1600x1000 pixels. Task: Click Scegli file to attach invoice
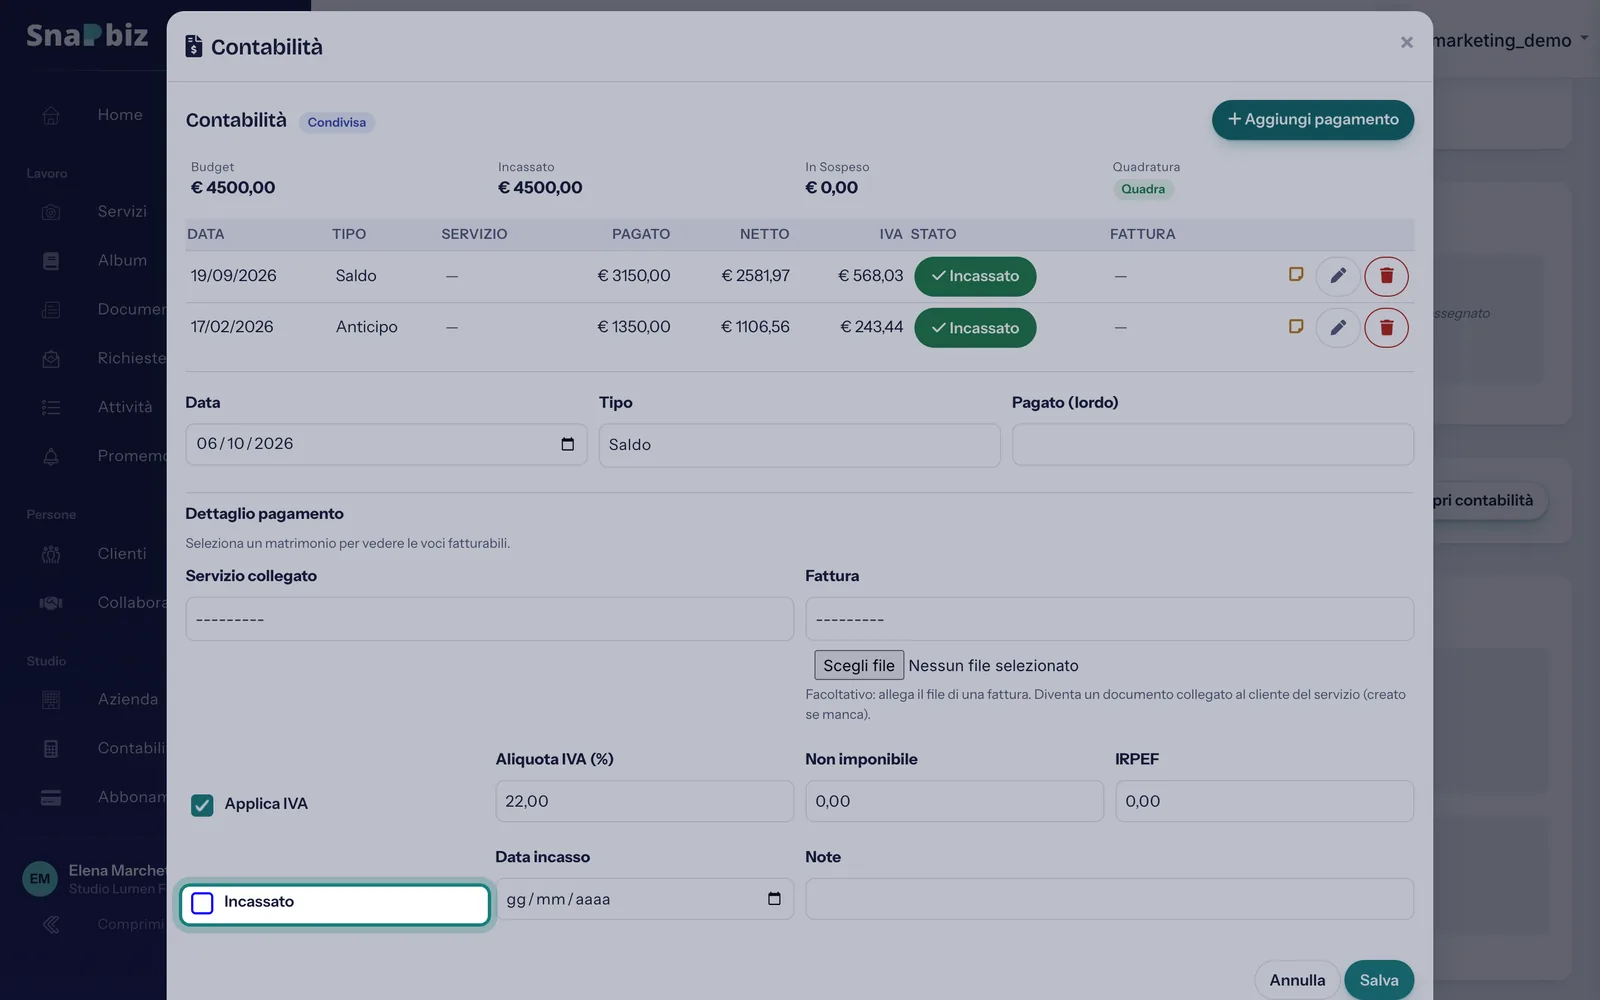pos(859,665)
